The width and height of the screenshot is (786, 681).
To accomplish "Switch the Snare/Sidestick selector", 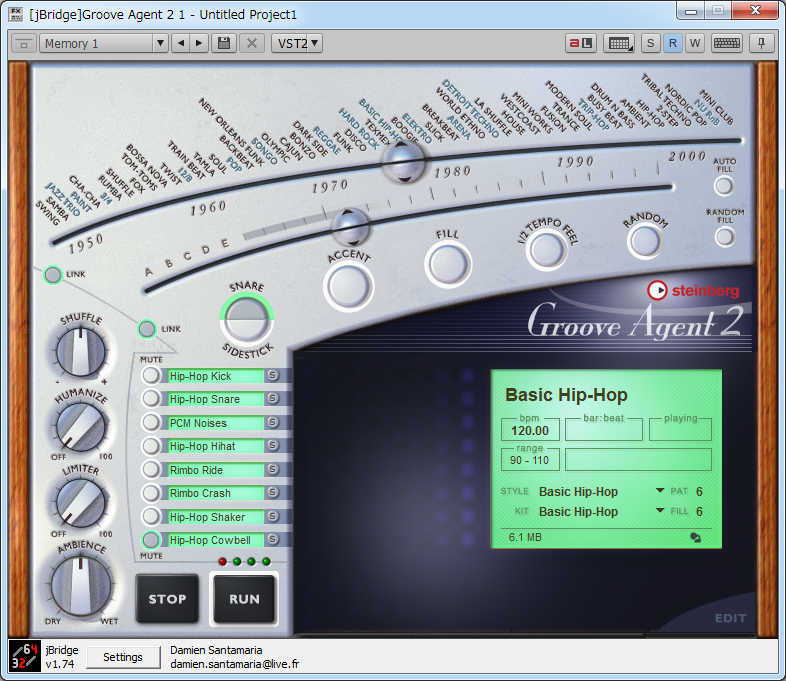I will 247,319.
